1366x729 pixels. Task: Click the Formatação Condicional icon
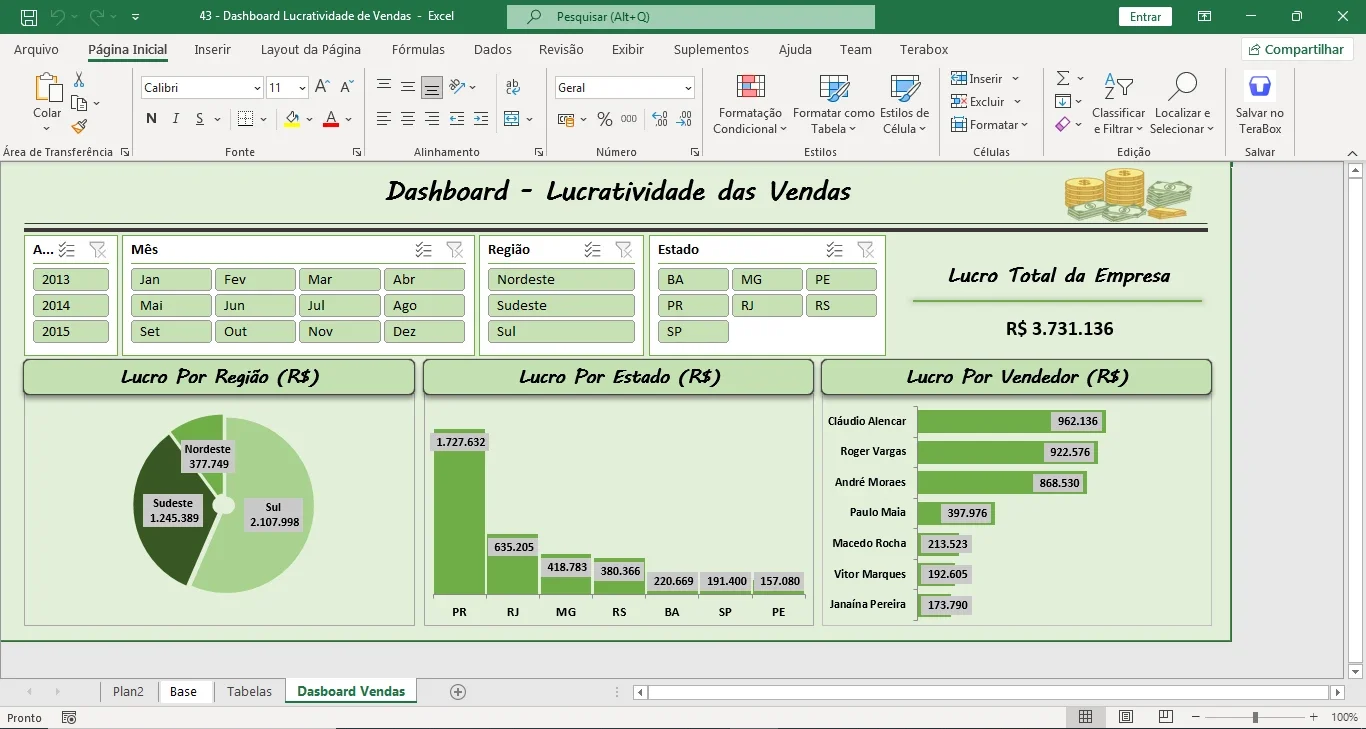coord(750,87)
